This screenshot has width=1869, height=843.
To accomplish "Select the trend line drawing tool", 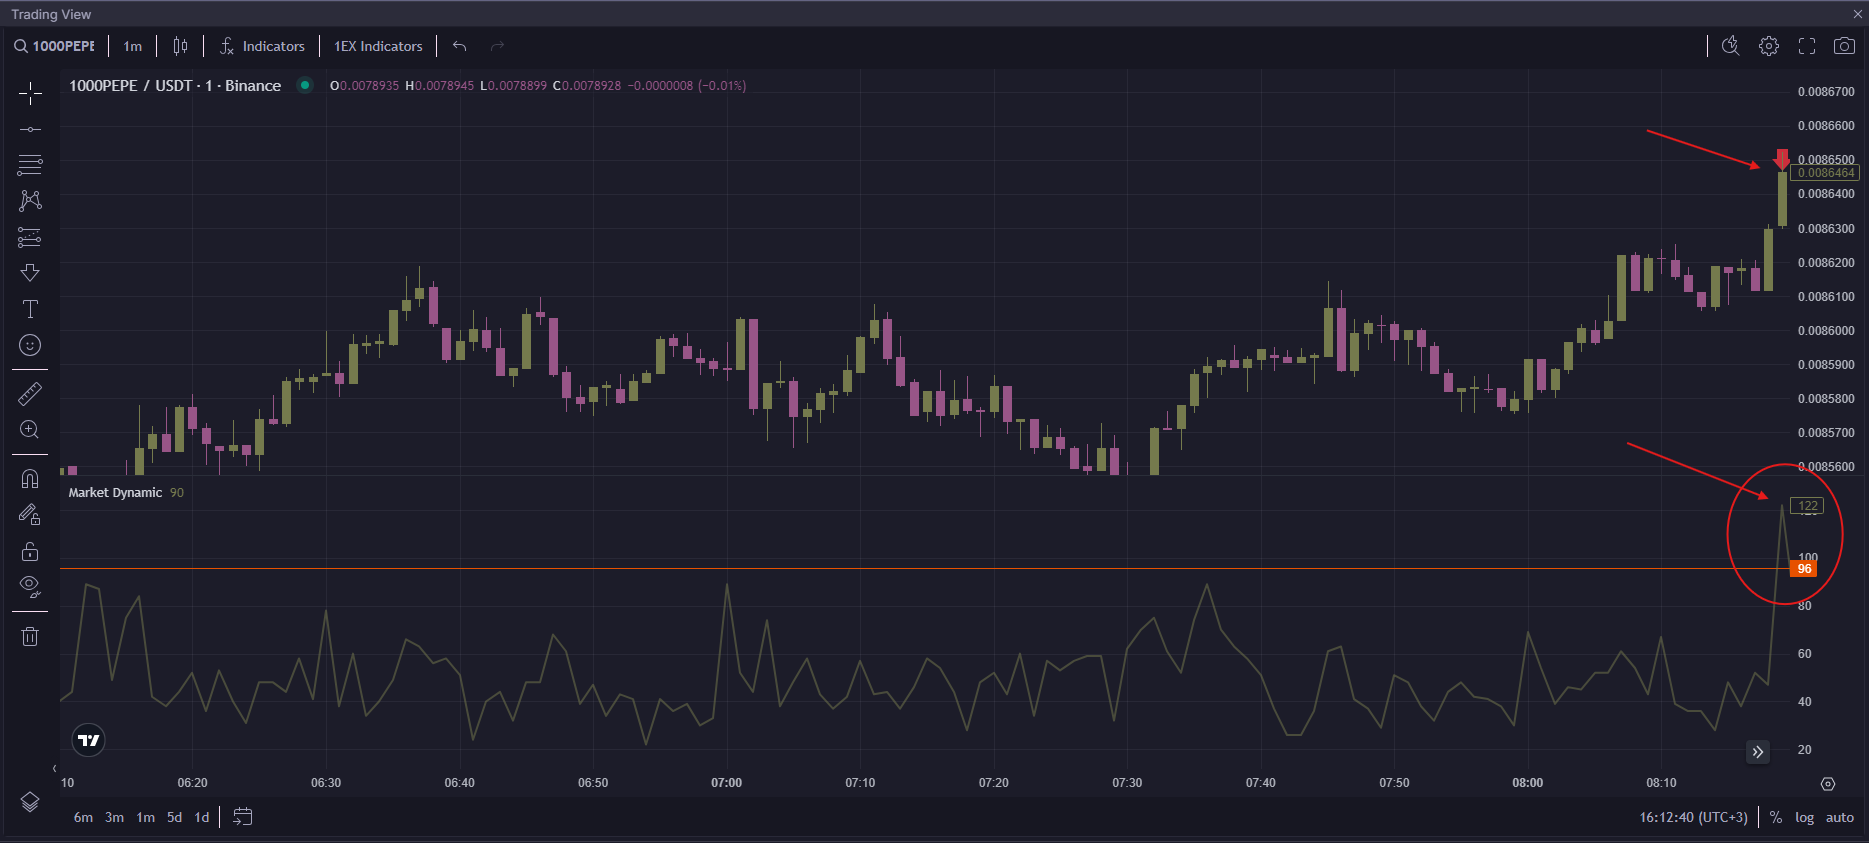I will click(30, 130).
